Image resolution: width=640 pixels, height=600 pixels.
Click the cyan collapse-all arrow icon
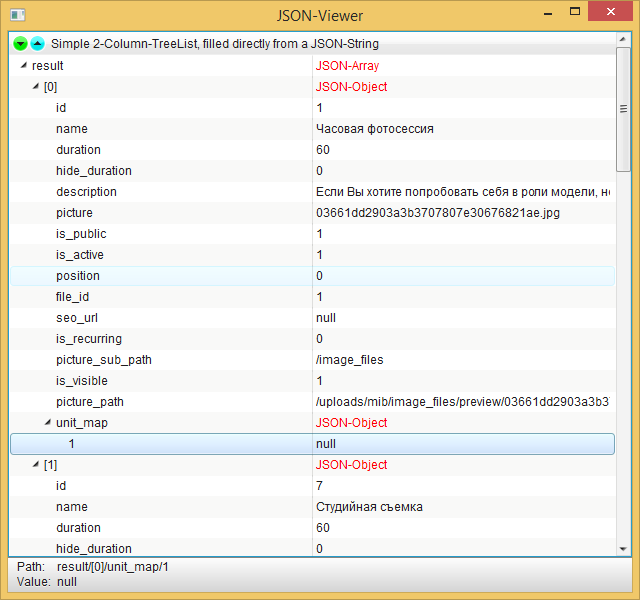pyautogui.click(x=37, y=44)
